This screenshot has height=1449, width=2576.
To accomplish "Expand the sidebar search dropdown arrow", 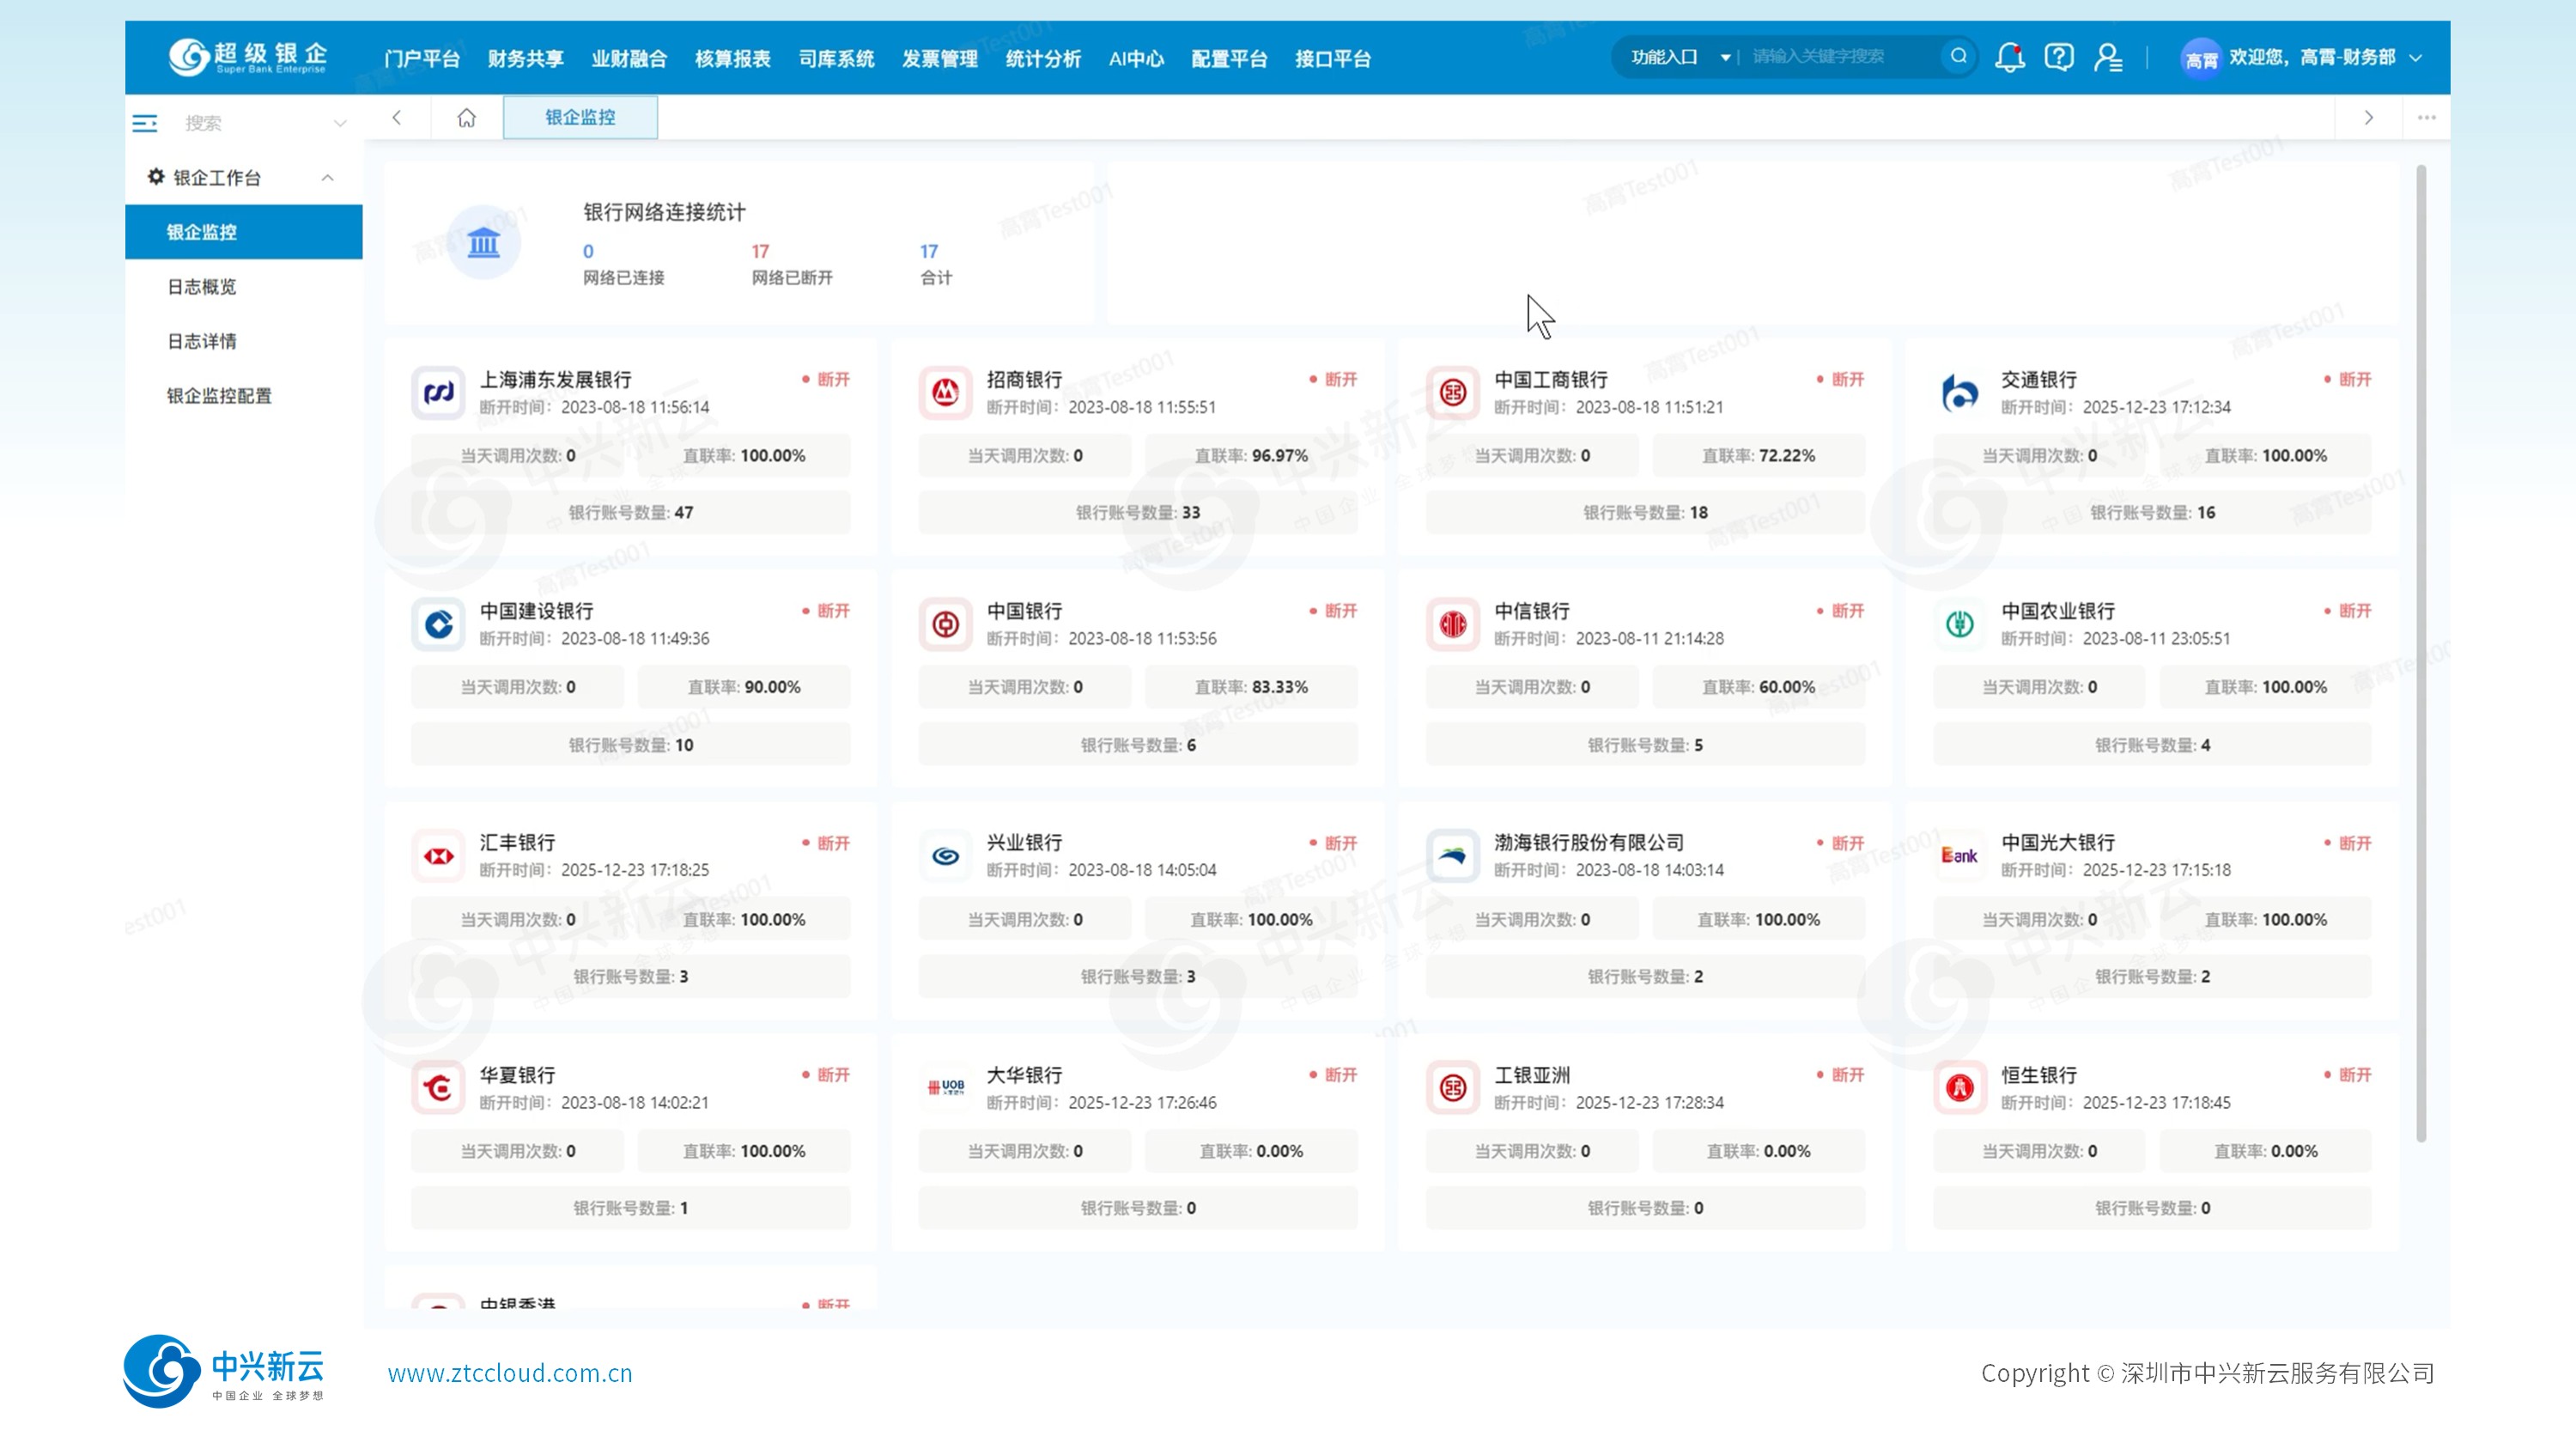I will (x=340, y=124).
